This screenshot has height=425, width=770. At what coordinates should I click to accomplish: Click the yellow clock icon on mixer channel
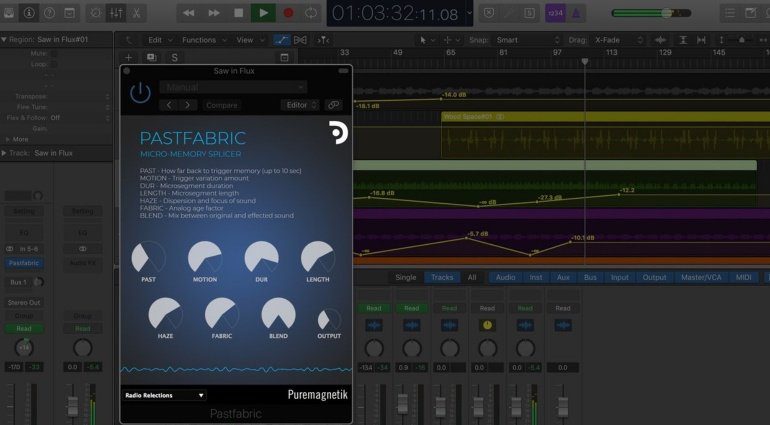click(x=487, y=325)
